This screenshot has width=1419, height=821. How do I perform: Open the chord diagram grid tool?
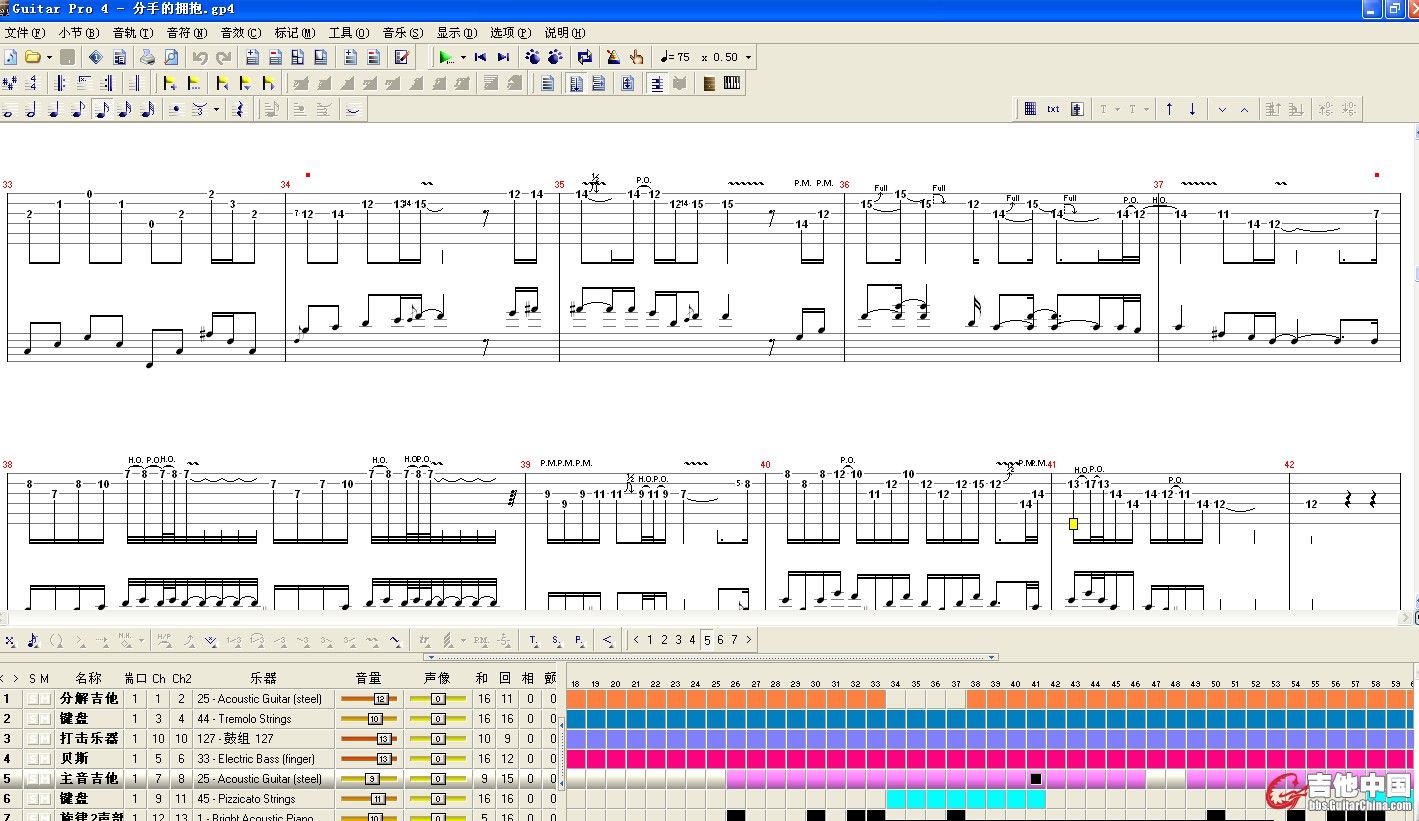point(1030,109)
